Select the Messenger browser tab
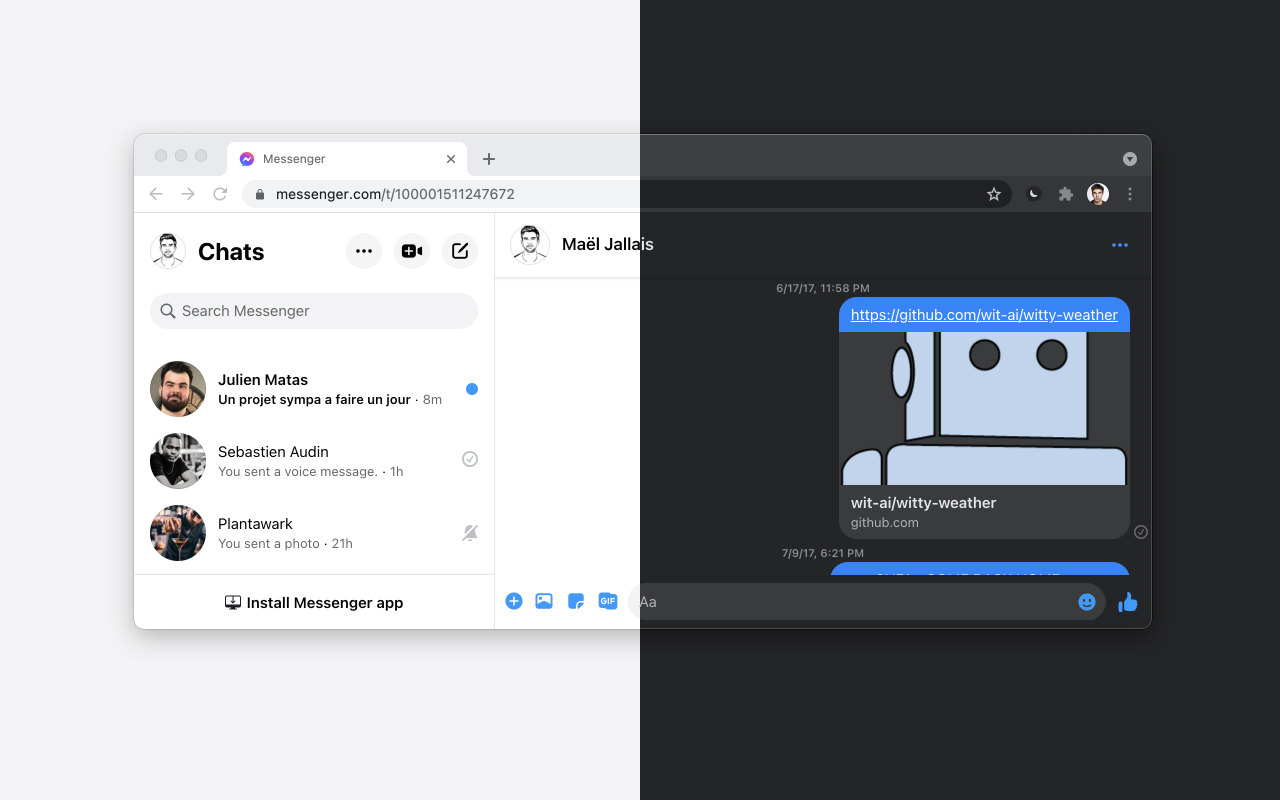The width and height of the screenshot is (1280, 800). (x=293, y=158)
